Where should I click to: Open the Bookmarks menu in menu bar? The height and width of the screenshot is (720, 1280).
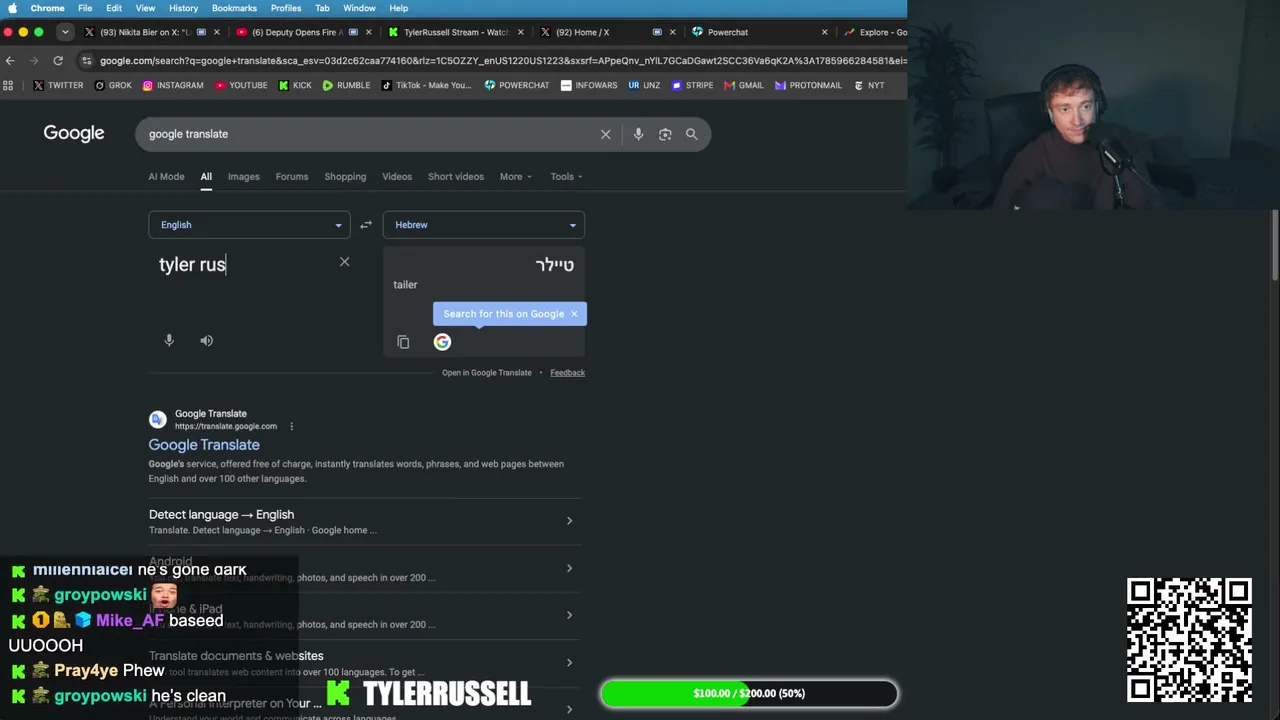pyautogui.click(x=234, y=8)
